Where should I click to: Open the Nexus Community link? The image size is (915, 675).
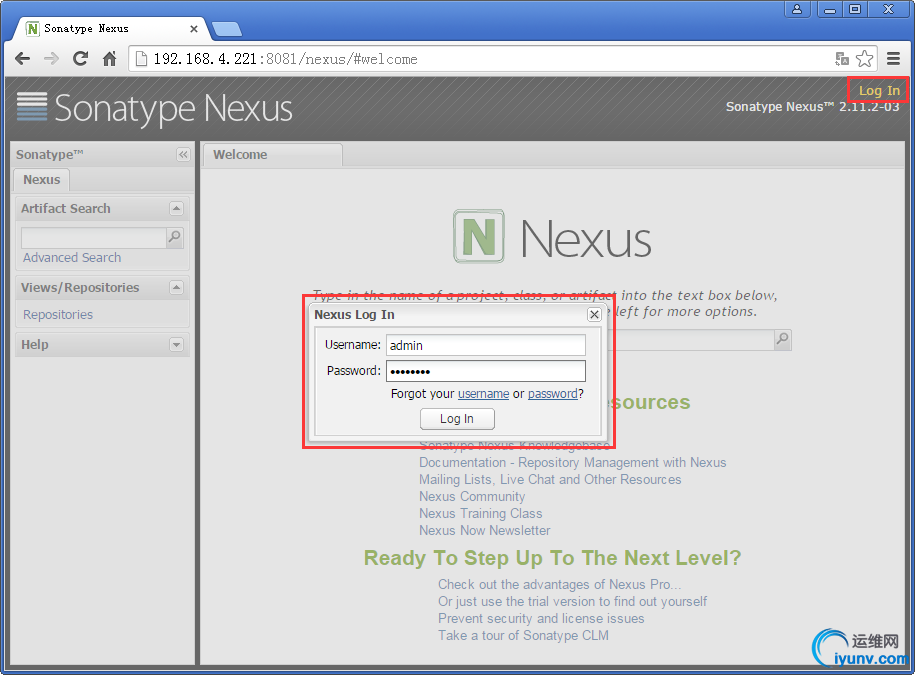472,496
